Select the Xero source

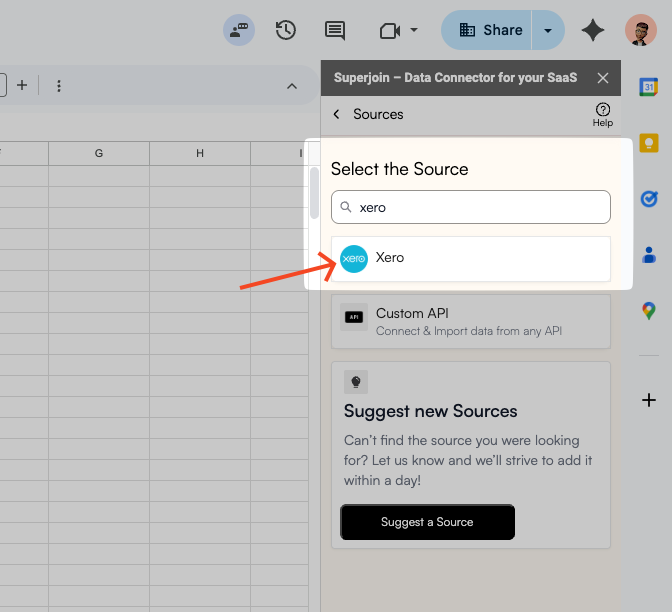[471, 259]
